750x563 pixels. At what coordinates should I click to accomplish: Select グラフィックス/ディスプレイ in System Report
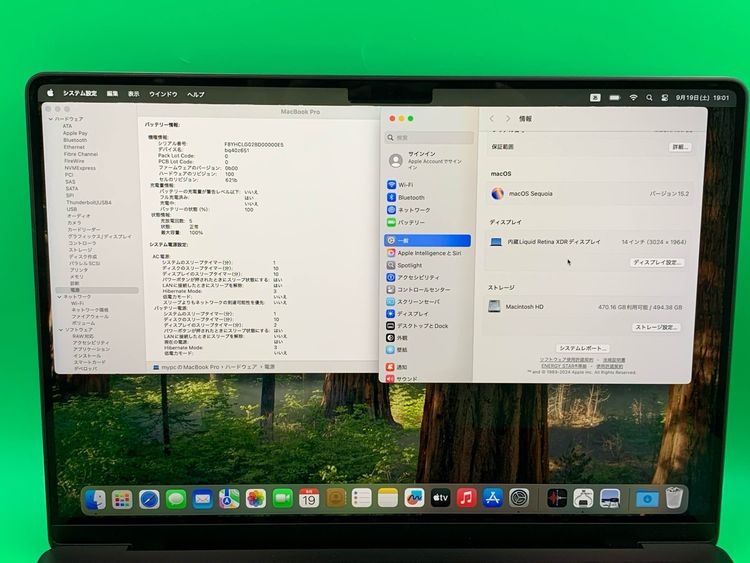tap(99, 236)
